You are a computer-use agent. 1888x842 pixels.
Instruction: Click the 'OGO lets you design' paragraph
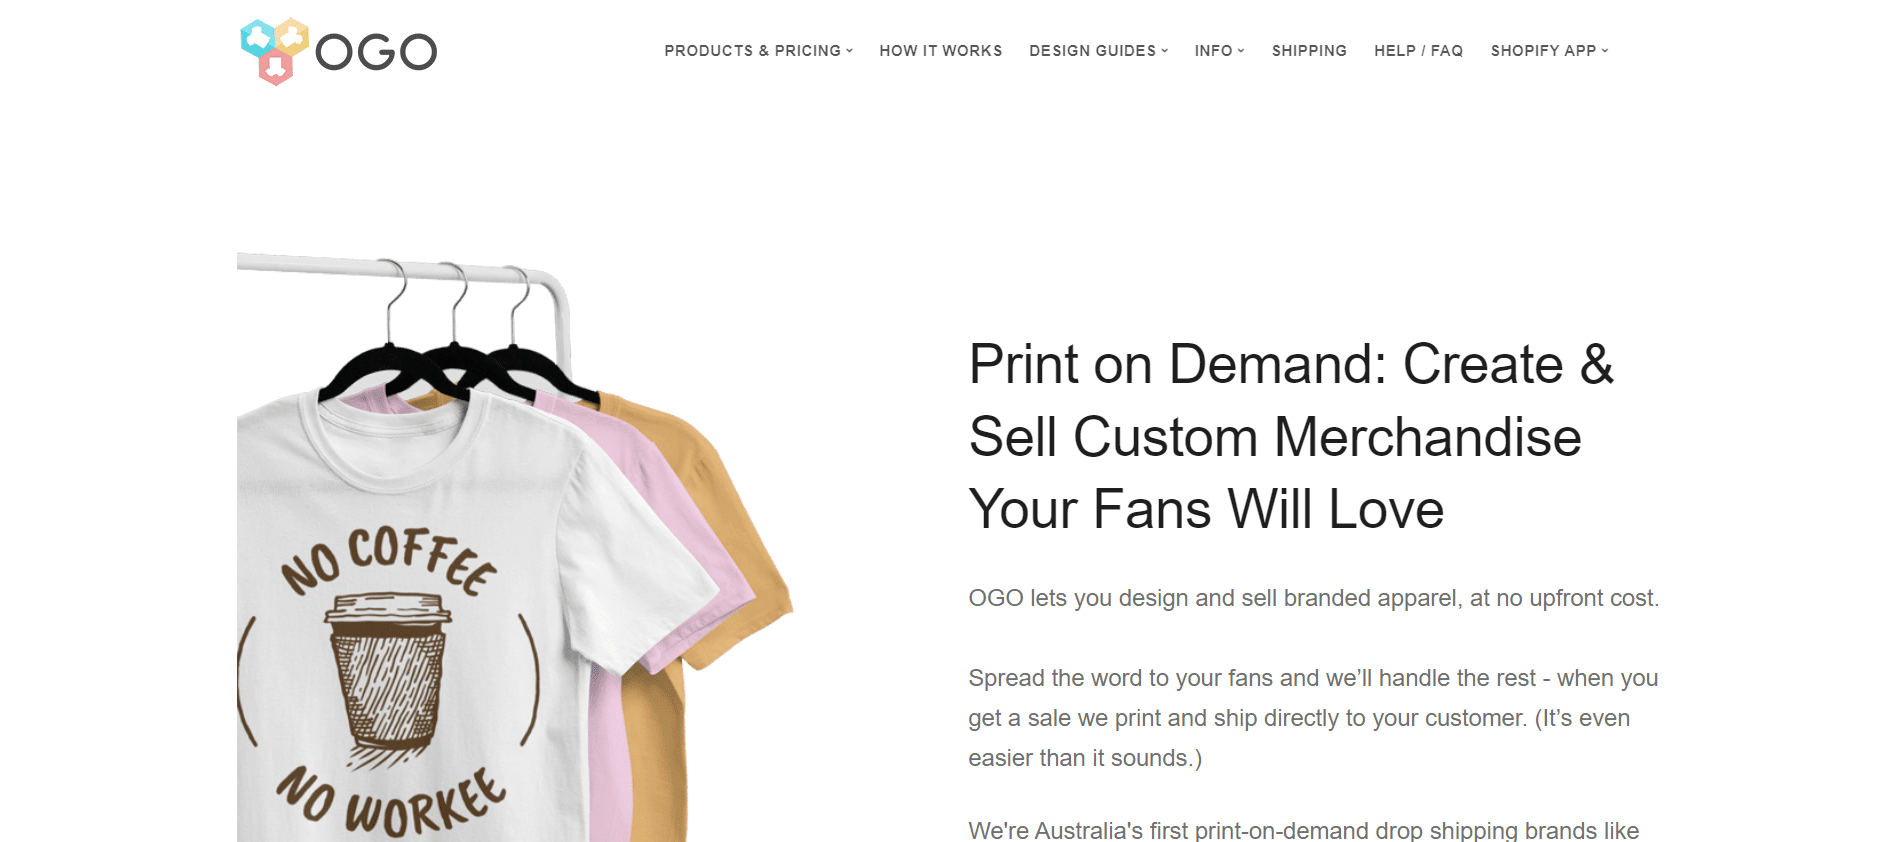(1313, 598)
